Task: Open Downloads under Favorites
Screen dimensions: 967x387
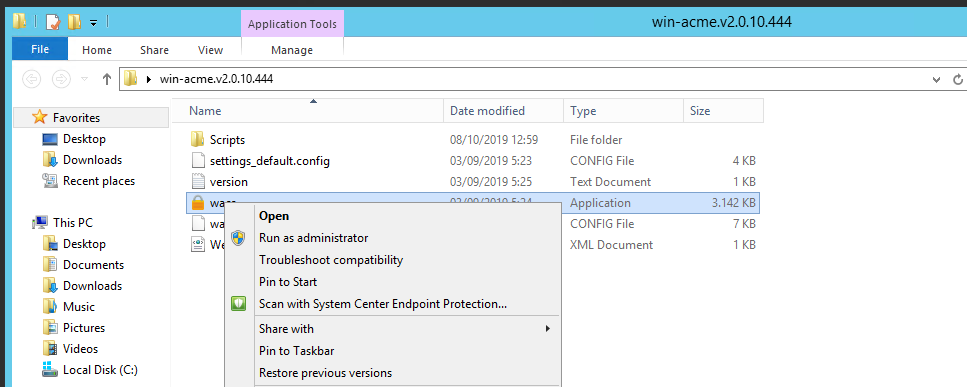Action: tap(92, 160)
